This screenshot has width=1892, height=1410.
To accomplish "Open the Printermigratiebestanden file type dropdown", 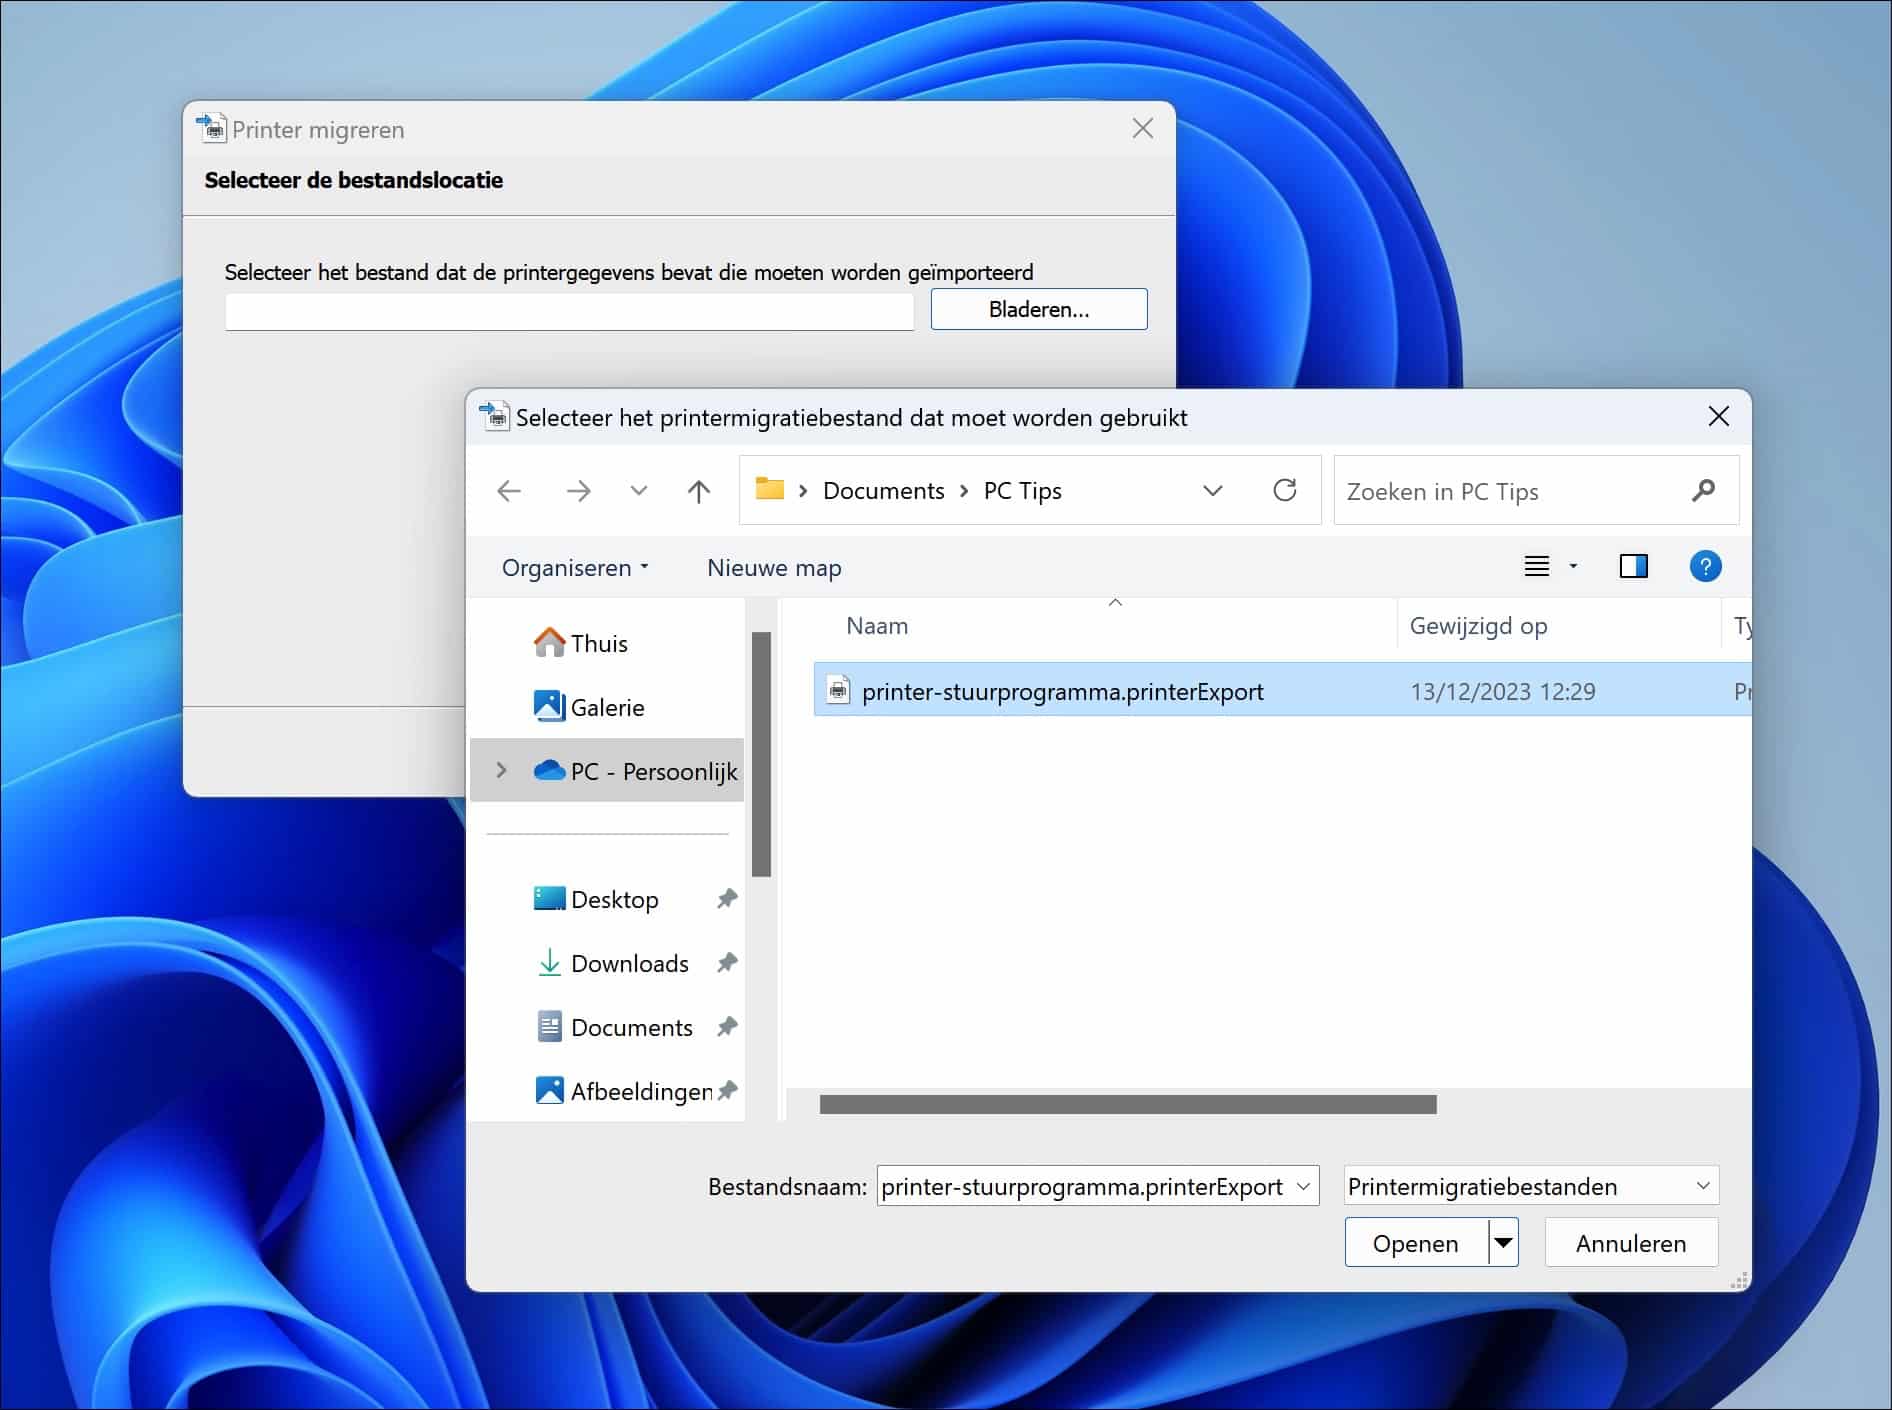I will click(x=1701, y=1186).
